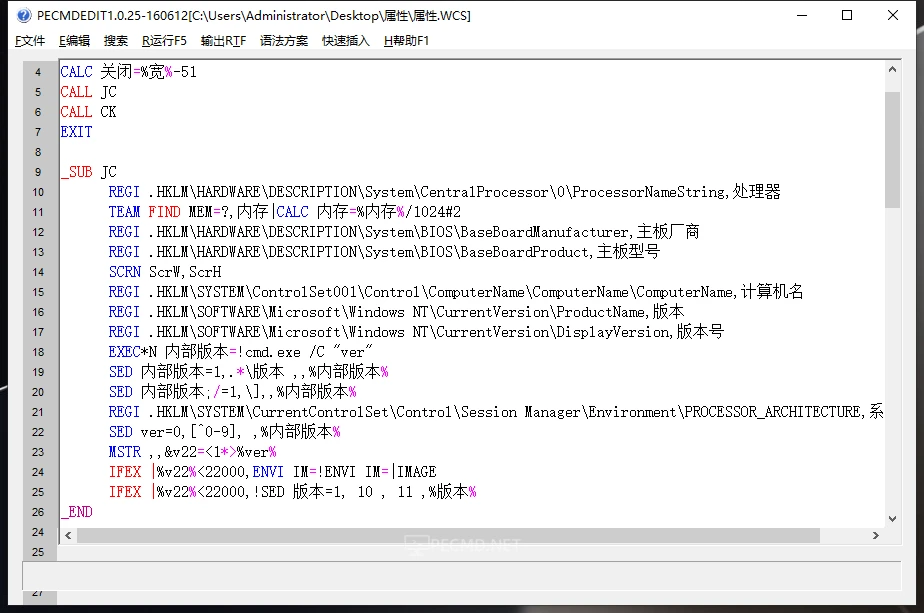Image resolution: width=924 pixels, height=613 pixels.
Task: Click vertical scrollbar down arrow
Action: [x=892, y=519]
